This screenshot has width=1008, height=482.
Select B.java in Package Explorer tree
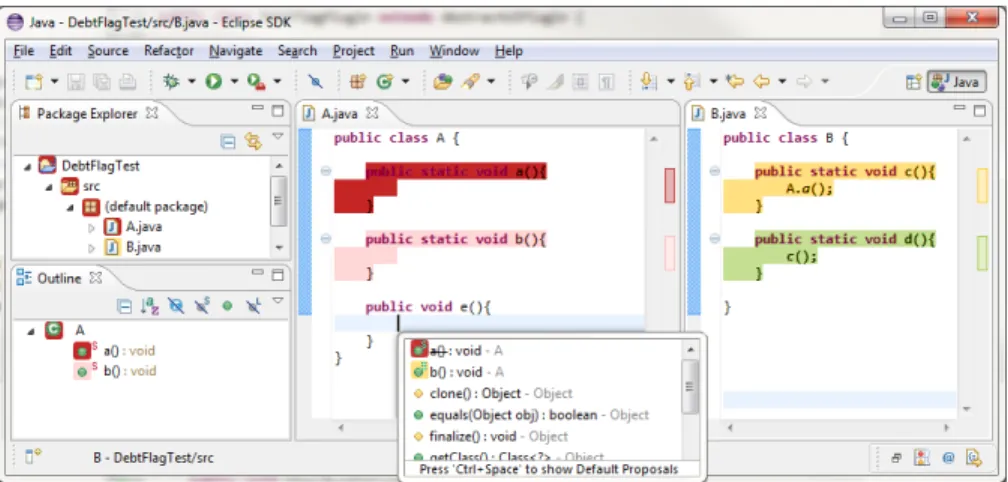pos(132,247)
